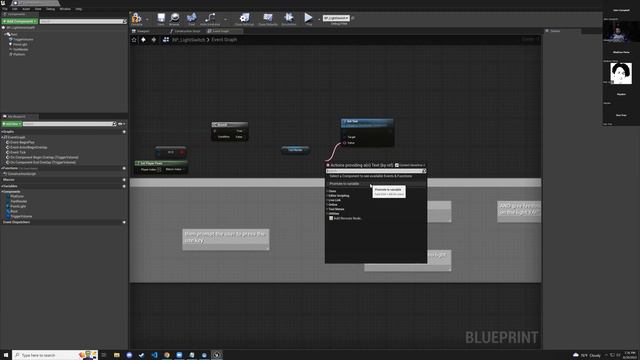640x360 pixels.
Task: Open the Edit menu
Action: (15, 9)
